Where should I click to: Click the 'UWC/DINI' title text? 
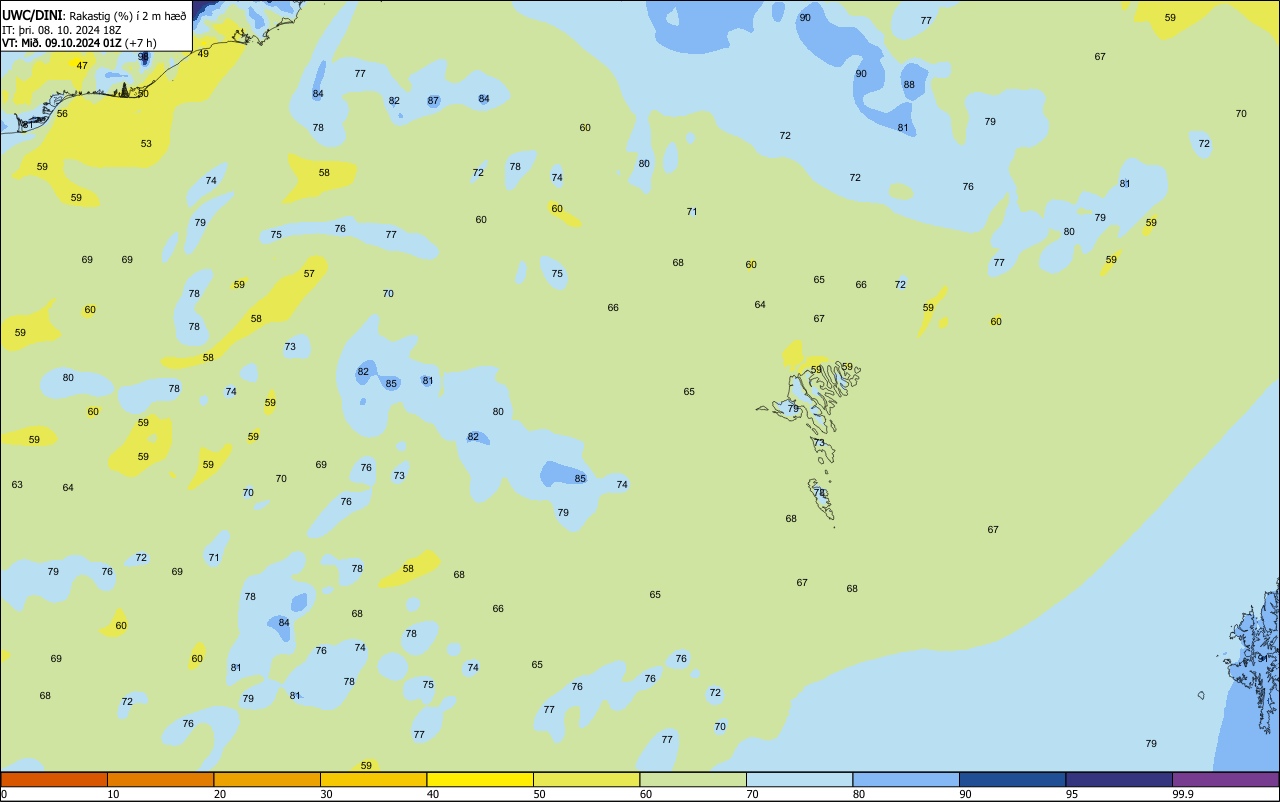(x=32, y=15)
